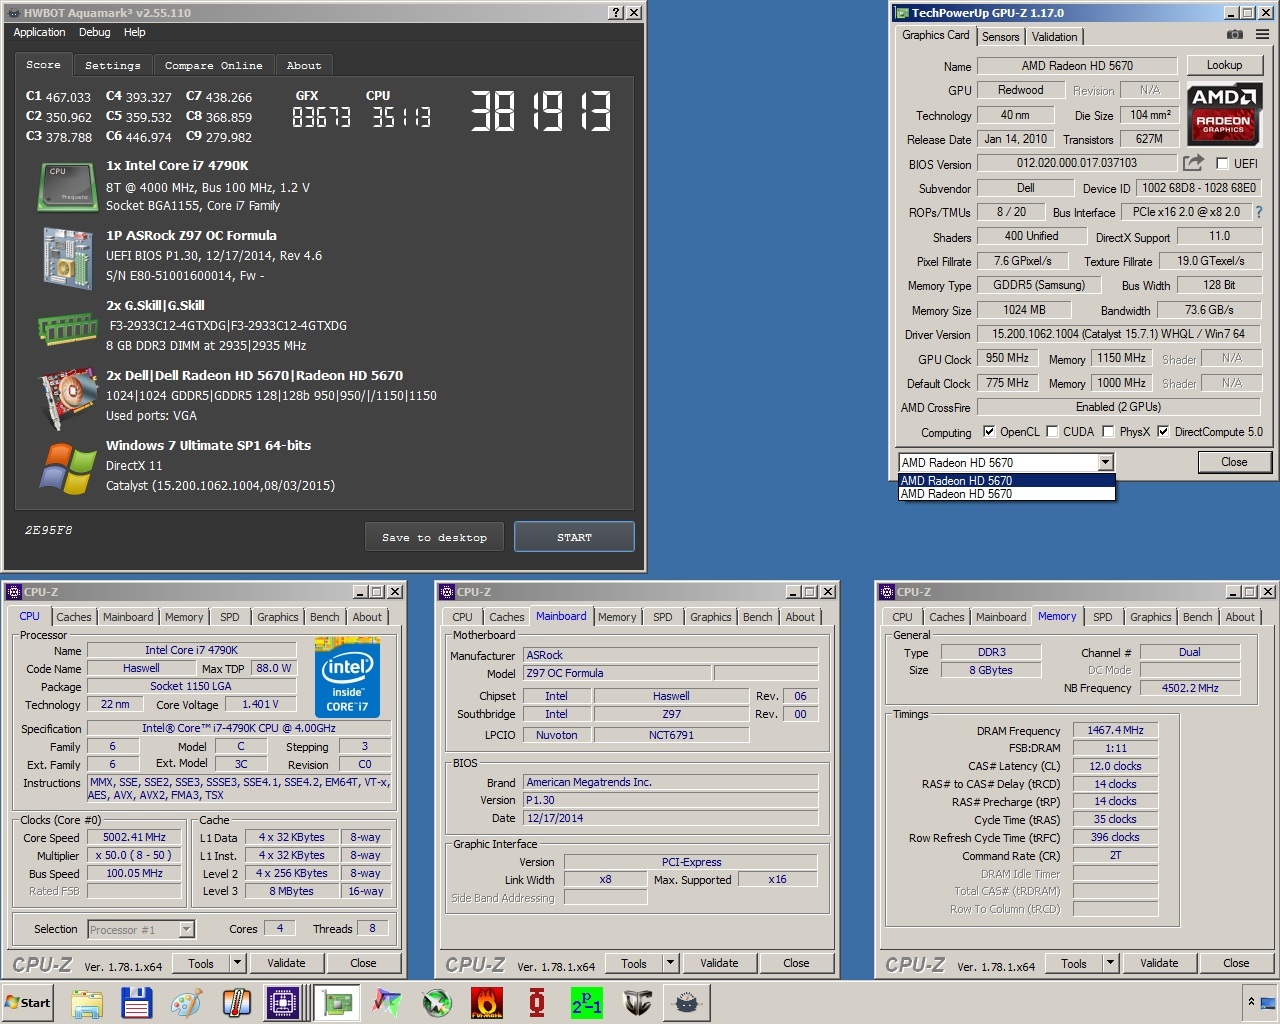Click the motherboard icon in Aquamark

tap(67, 257)
